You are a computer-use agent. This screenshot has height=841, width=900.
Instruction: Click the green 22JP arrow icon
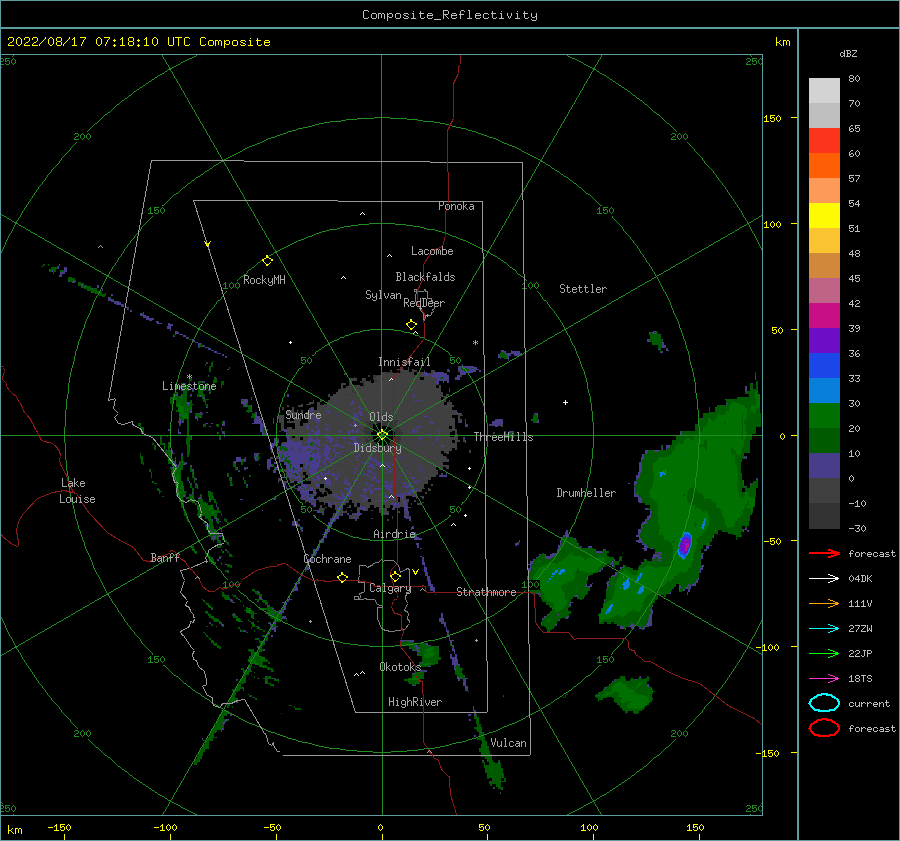(x=824, y=653)
